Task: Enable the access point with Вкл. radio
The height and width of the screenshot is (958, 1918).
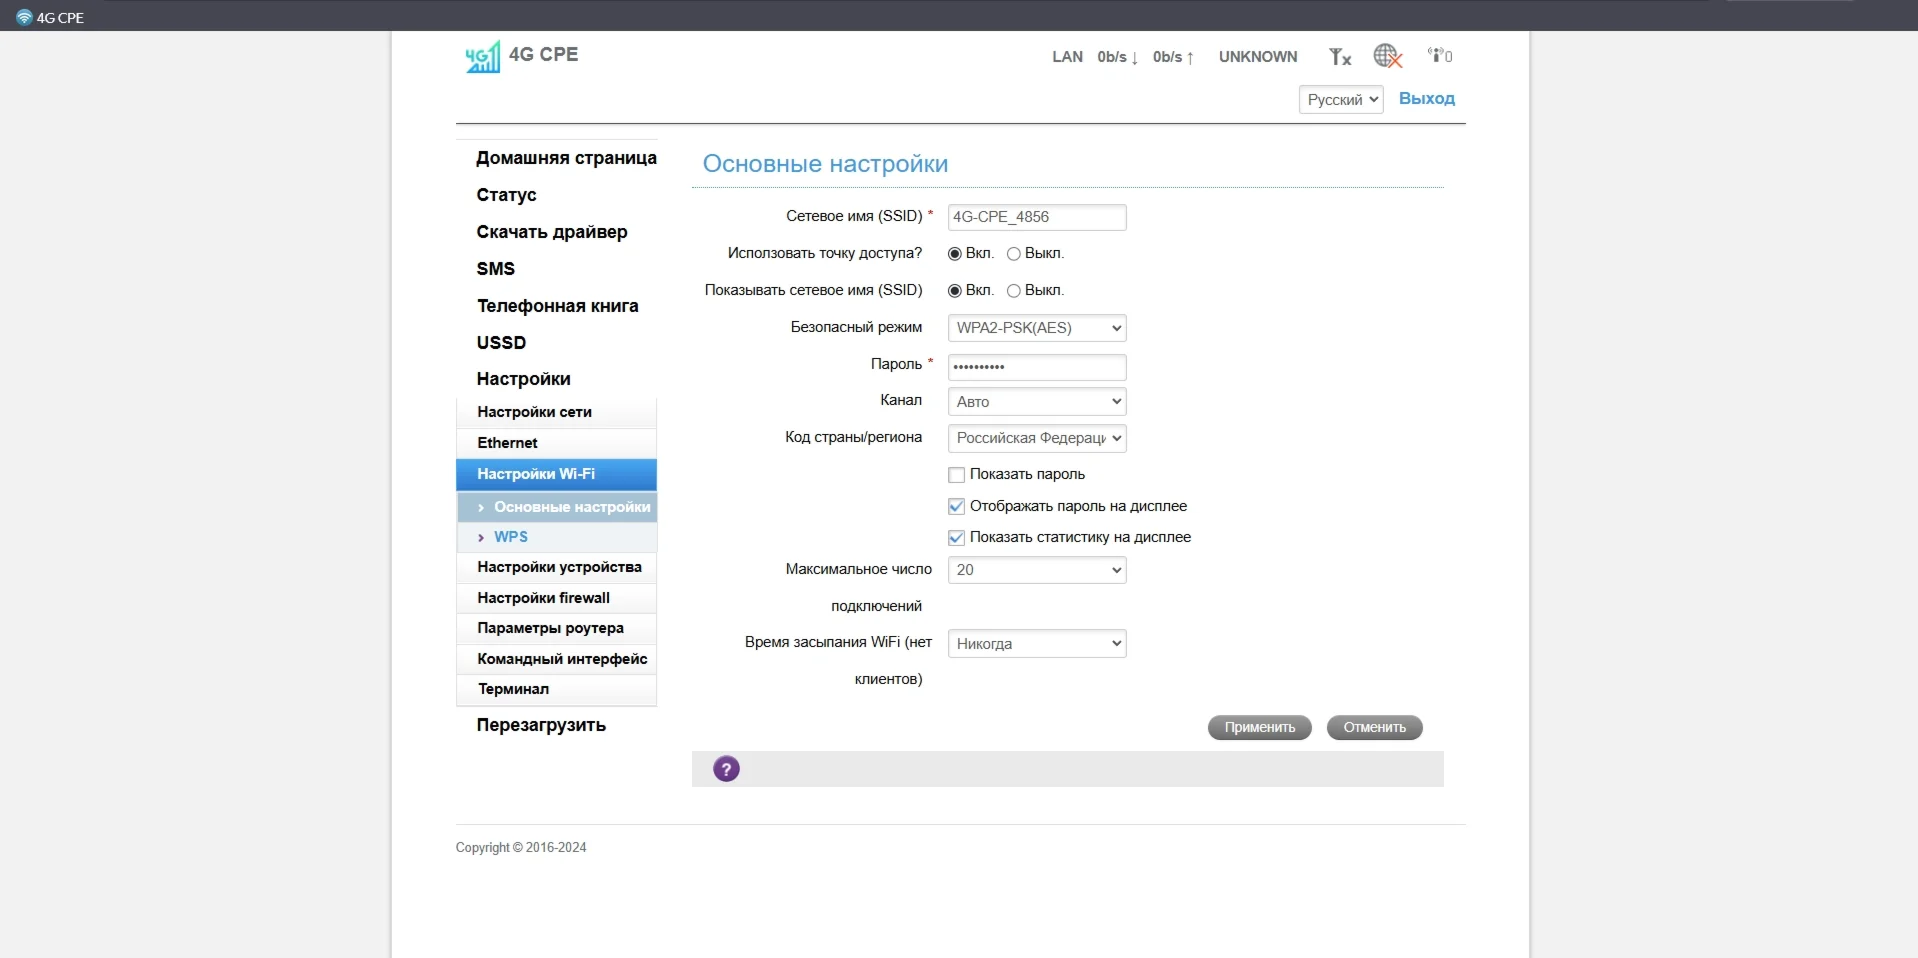Action: click(x=954, y=254)
